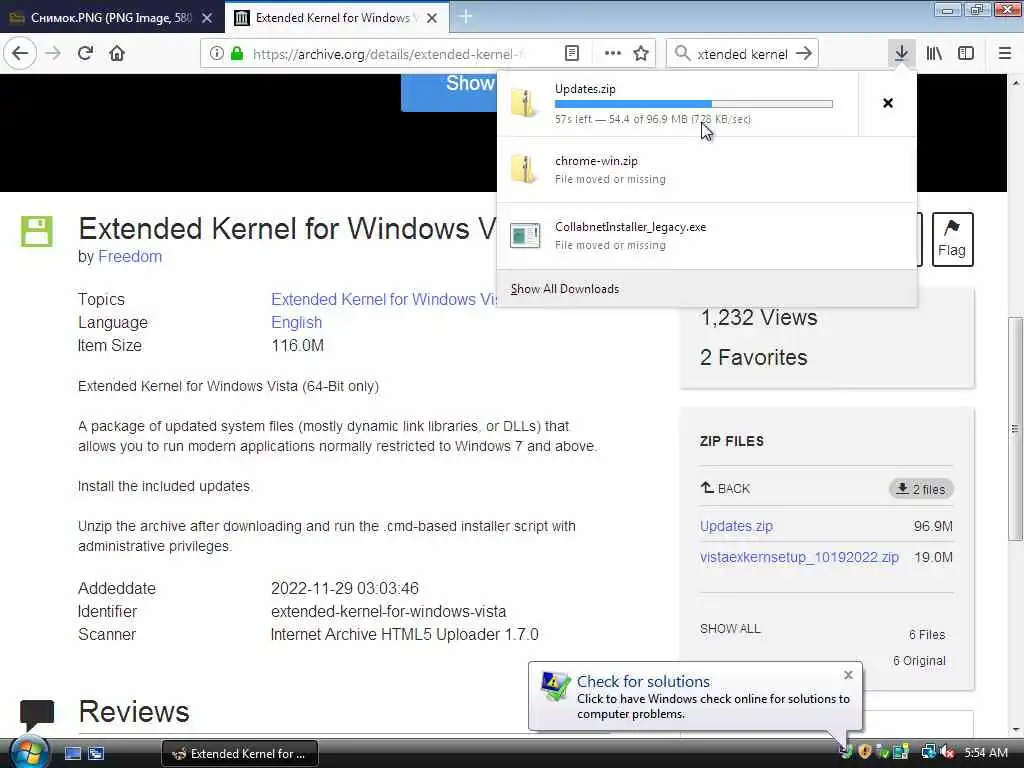The width and height of the screenshot is (1024, 768).
Task: Click Show Desktop quick launch icon
Action: tap(72, 753)
